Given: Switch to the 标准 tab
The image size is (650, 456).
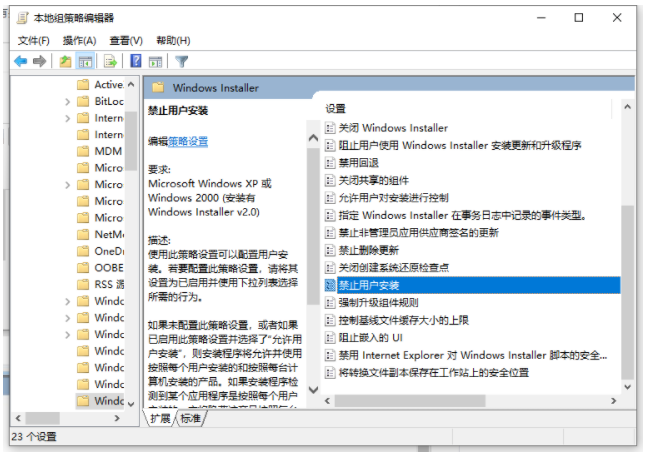Looking at the screenshot, I should click(x=190, y=418).
